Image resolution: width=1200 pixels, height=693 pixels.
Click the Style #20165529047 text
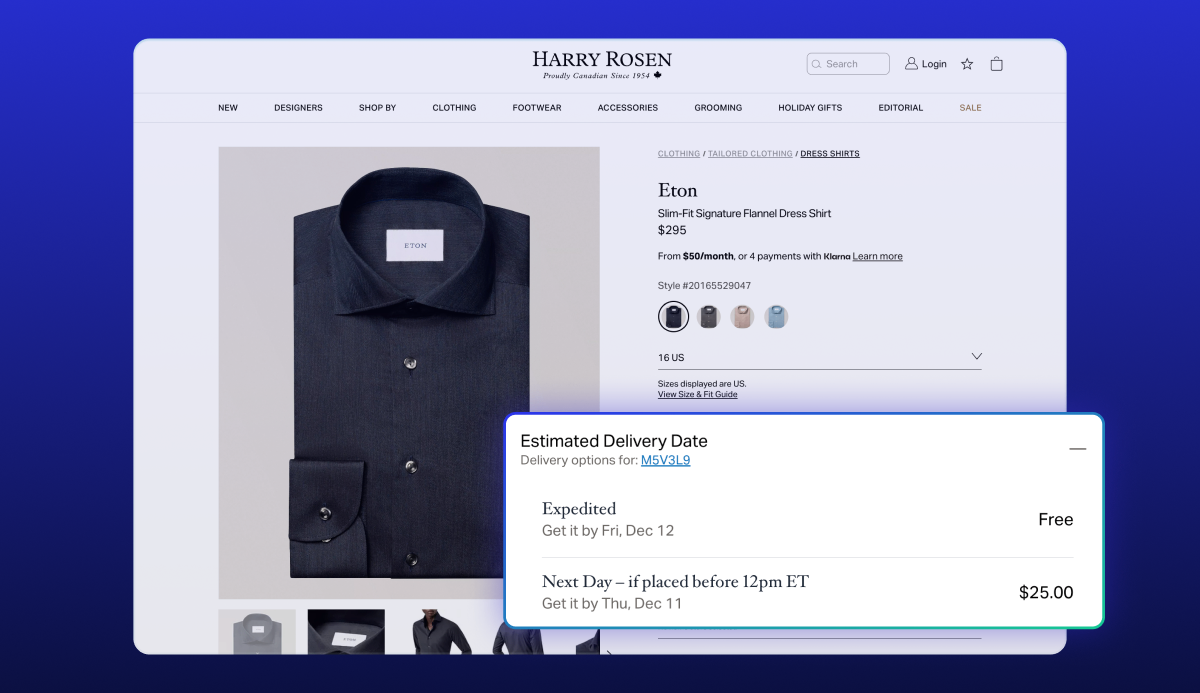click(704, 286)
